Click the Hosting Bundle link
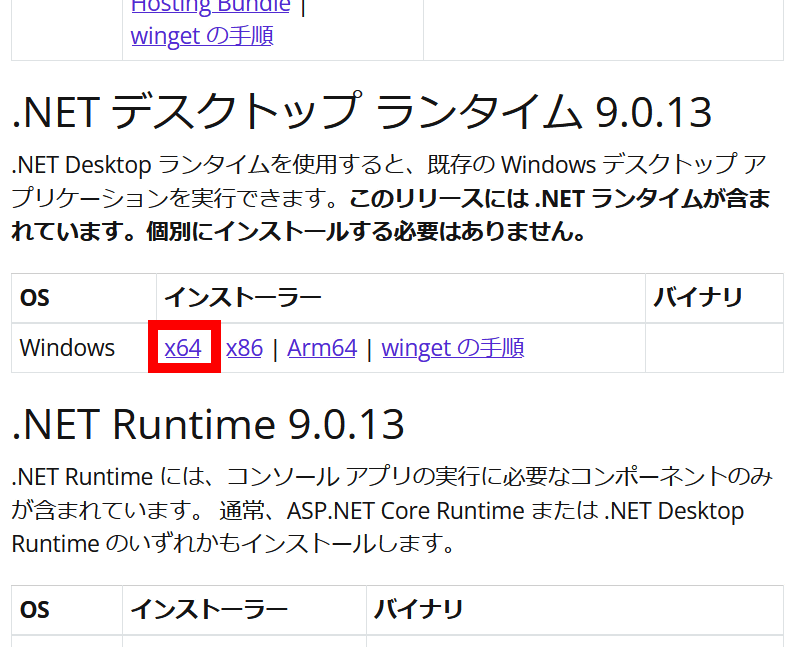The height and width of the screenshot is (647, 795). pos(210,7)
